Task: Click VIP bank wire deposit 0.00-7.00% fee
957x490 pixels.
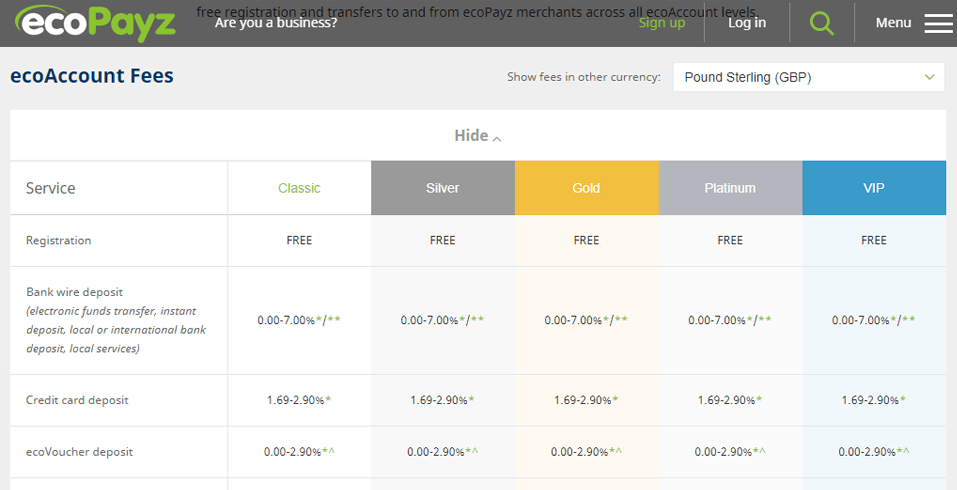Action: 874,320
